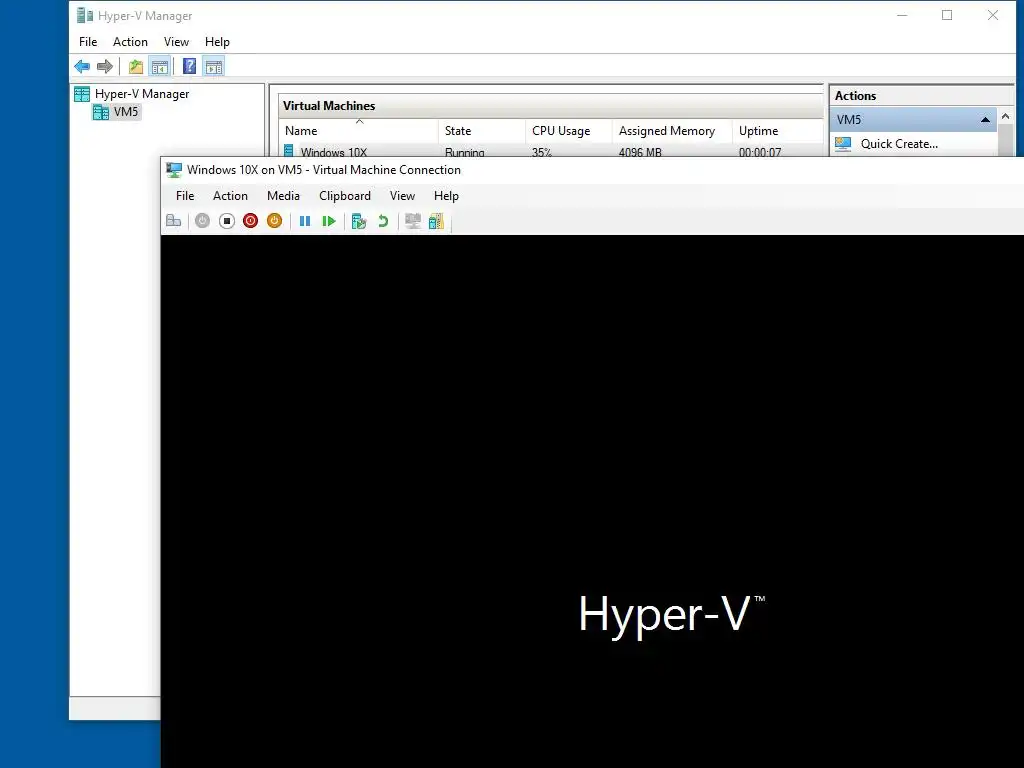
Task: Sort by Uptime column header
Action: 777,131
